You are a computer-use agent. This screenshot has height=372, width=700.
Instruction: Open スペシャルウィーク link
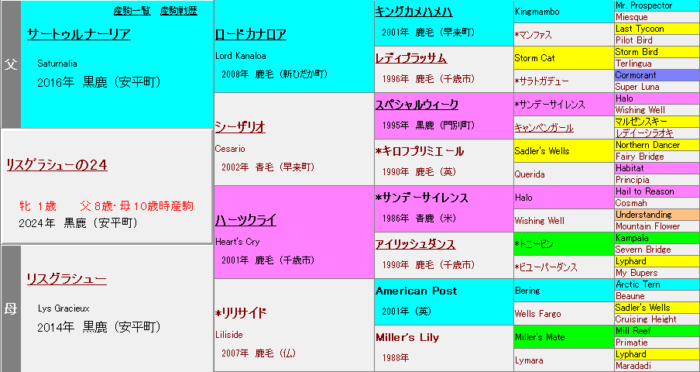tap(417, 104)
